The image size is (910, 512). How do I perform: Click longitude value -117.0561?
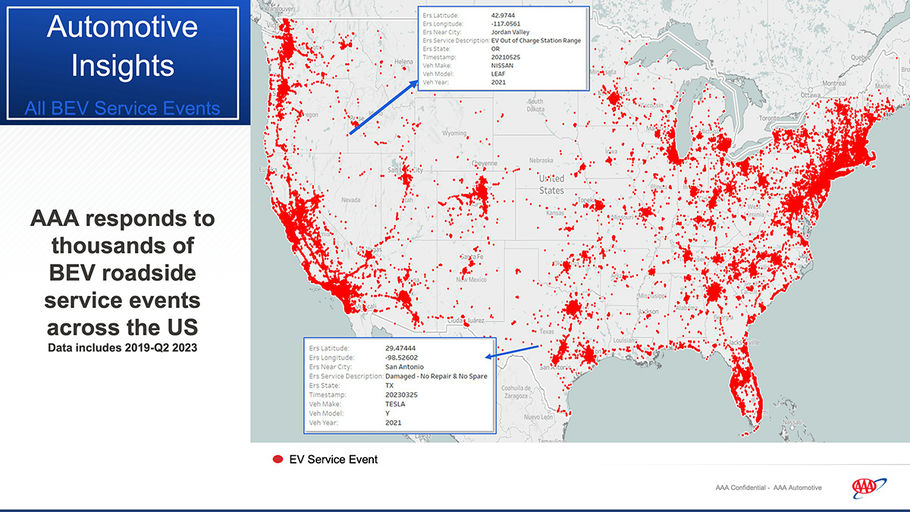505,24
